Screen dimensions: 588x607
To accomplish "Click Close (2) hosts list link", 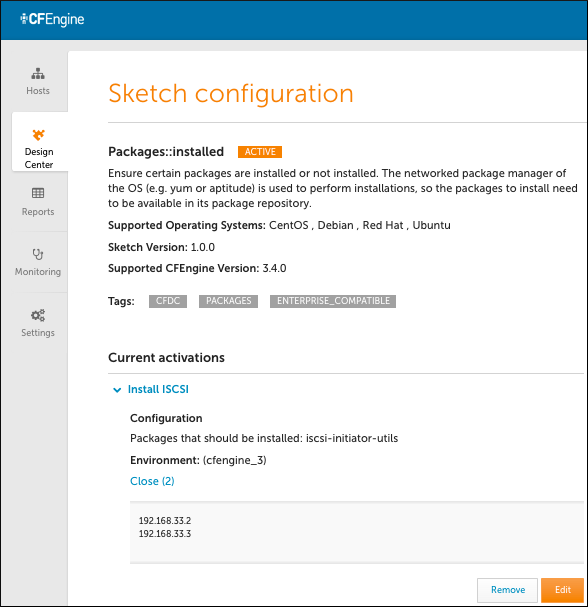I will 152,481.
